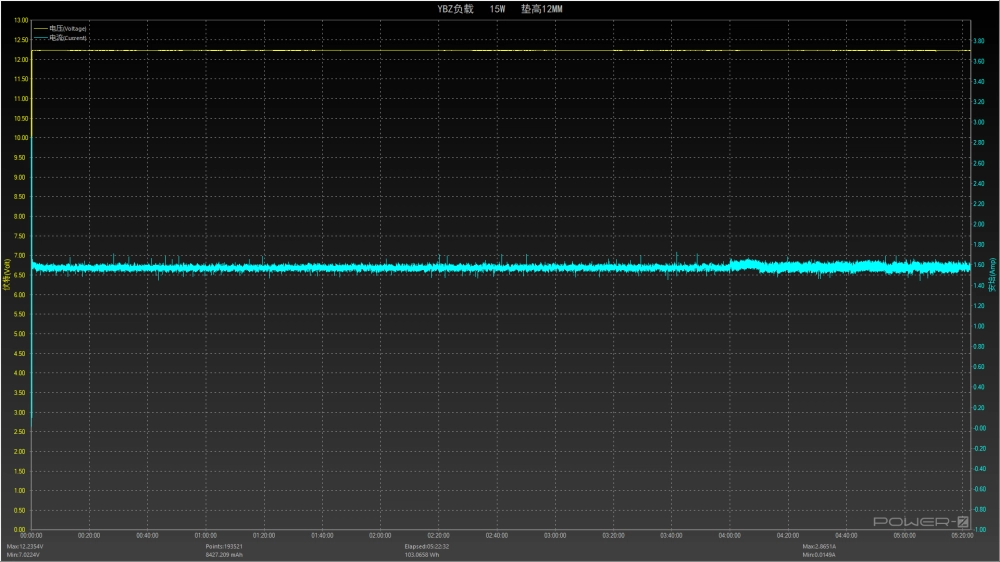
Task: Click the 01:20:00 time axis label
Action: [x=264, y=536]
